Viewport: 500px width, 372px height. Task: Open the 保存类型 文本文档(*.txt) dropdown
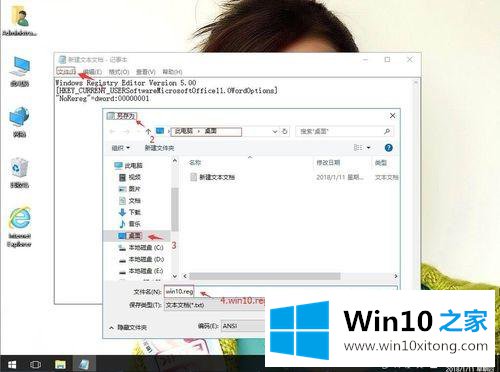[x=215, y=305]
